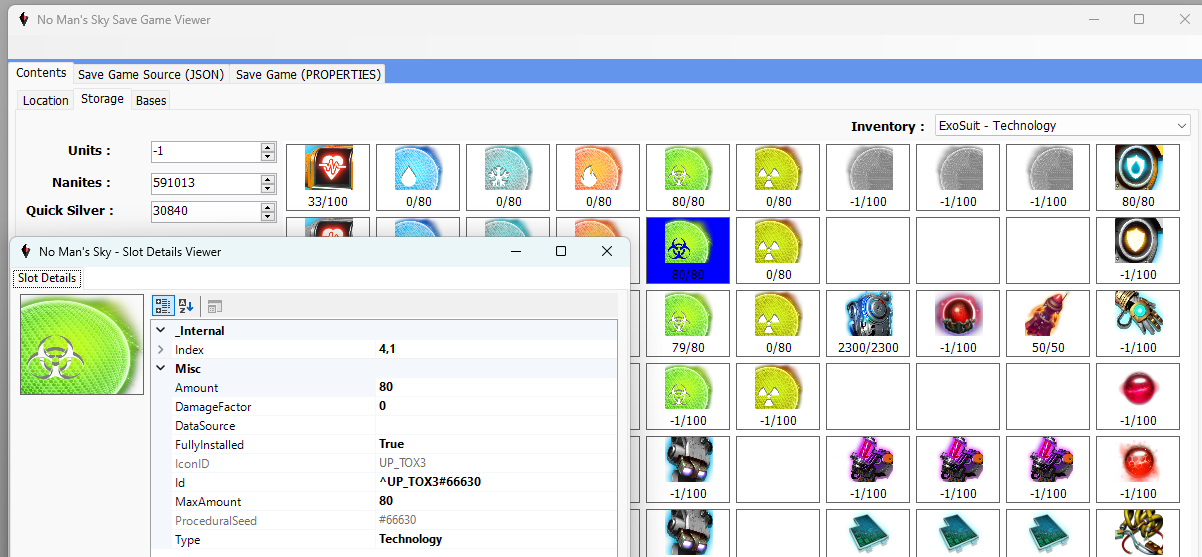Select the Amount property row
Image resolution: width=1202 pixels, height=557 pixels.
coord(384,388)
